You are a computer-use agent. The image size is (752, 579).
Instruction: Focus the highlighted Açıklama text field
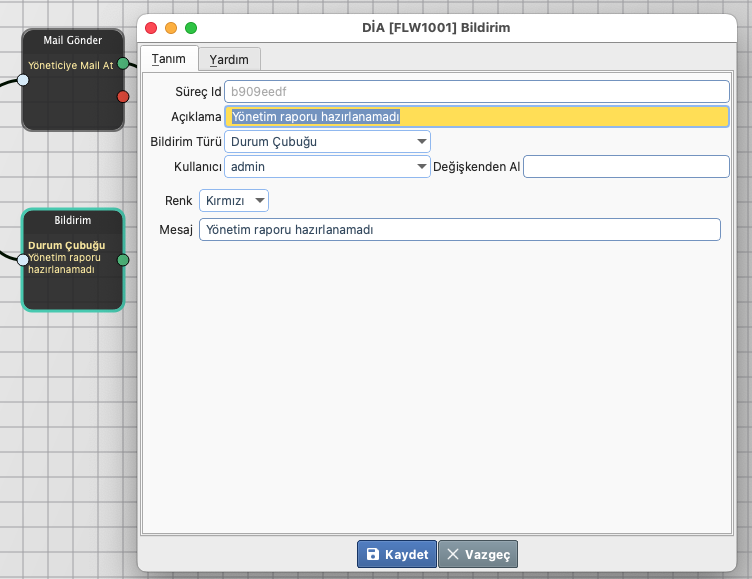(x=477, y=117)
